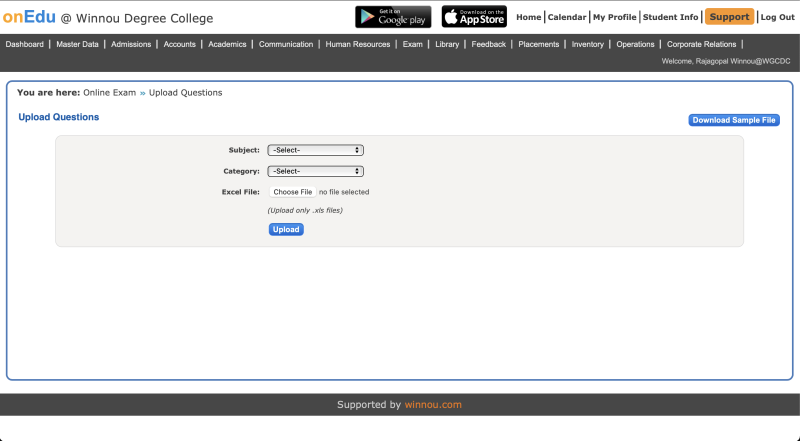This screenshot has width=800, height=441.
Task: Click the blue Upload button
Action: coord(286,229)
